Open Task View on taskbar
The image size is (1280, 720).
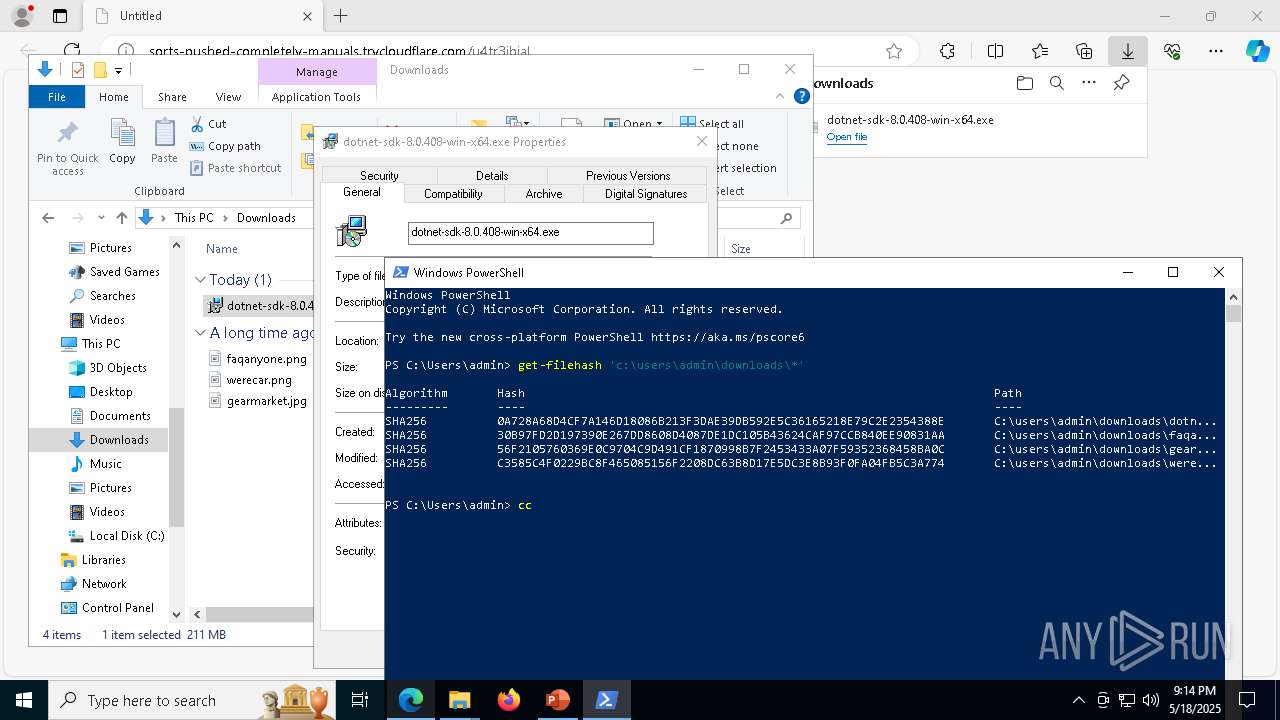360,700
